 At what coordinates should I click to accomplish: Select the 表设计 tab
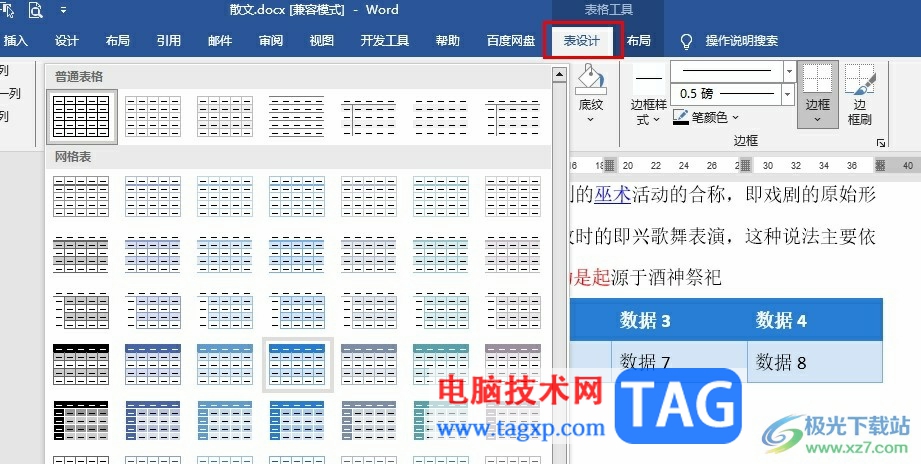tap(582, 41)
